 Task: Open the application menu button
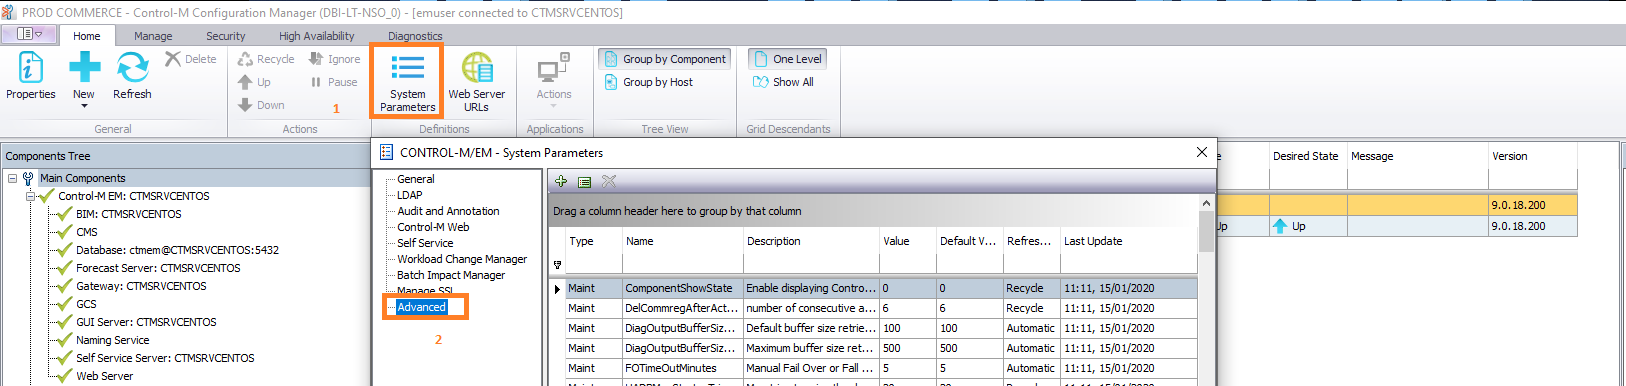click(29, 34)
